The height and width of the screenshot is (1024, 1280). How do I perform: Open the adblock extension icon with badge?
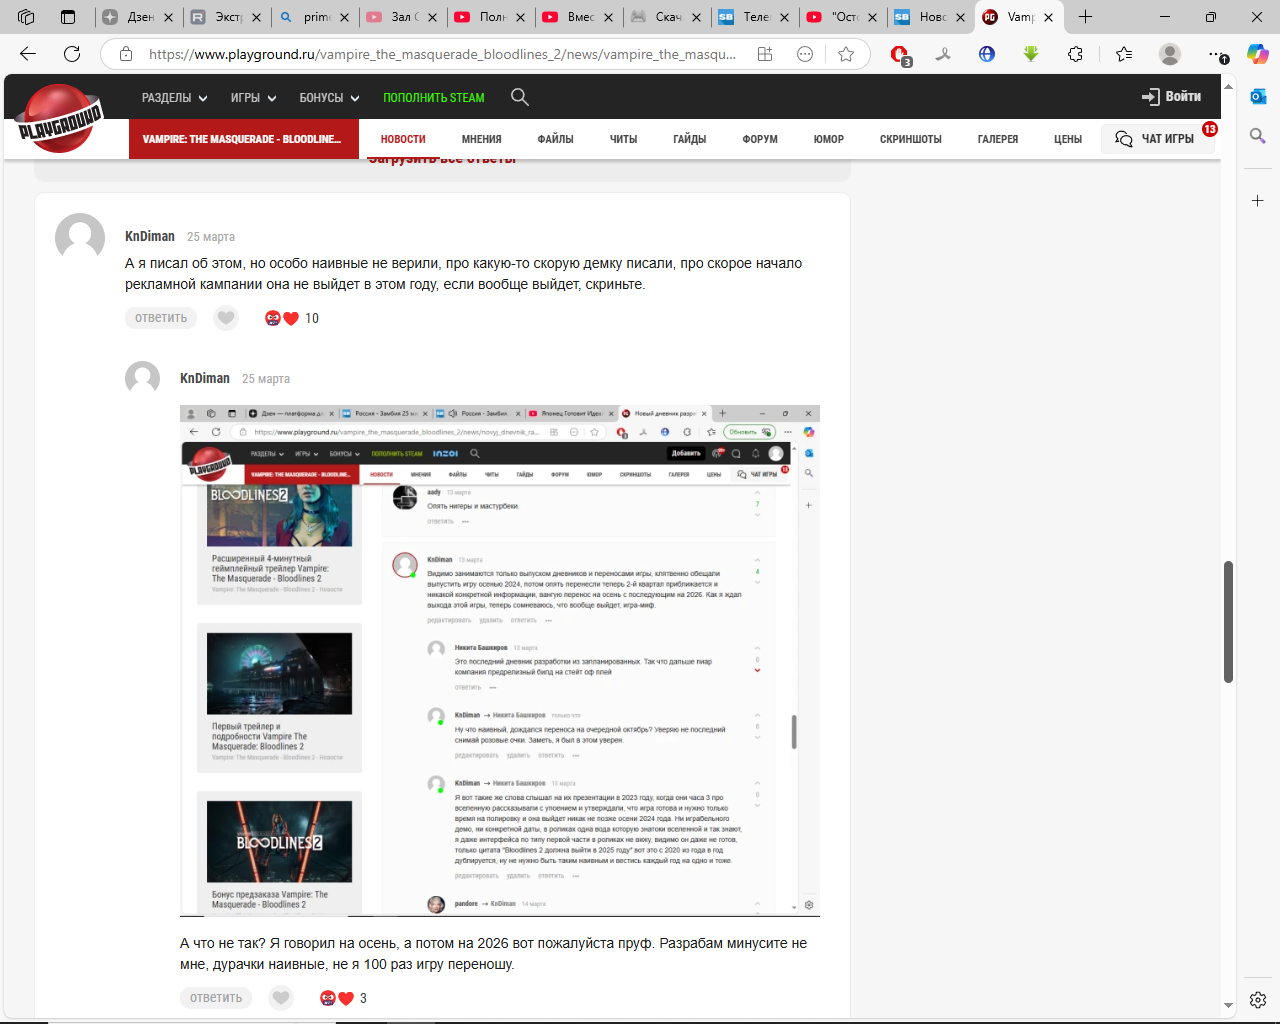point(900,55)
